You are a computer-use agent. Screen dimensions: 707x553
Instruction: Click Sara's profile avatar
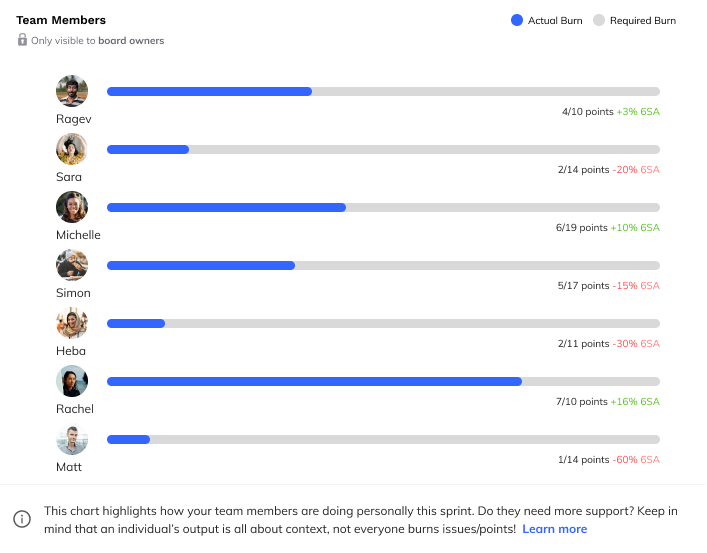72,149
